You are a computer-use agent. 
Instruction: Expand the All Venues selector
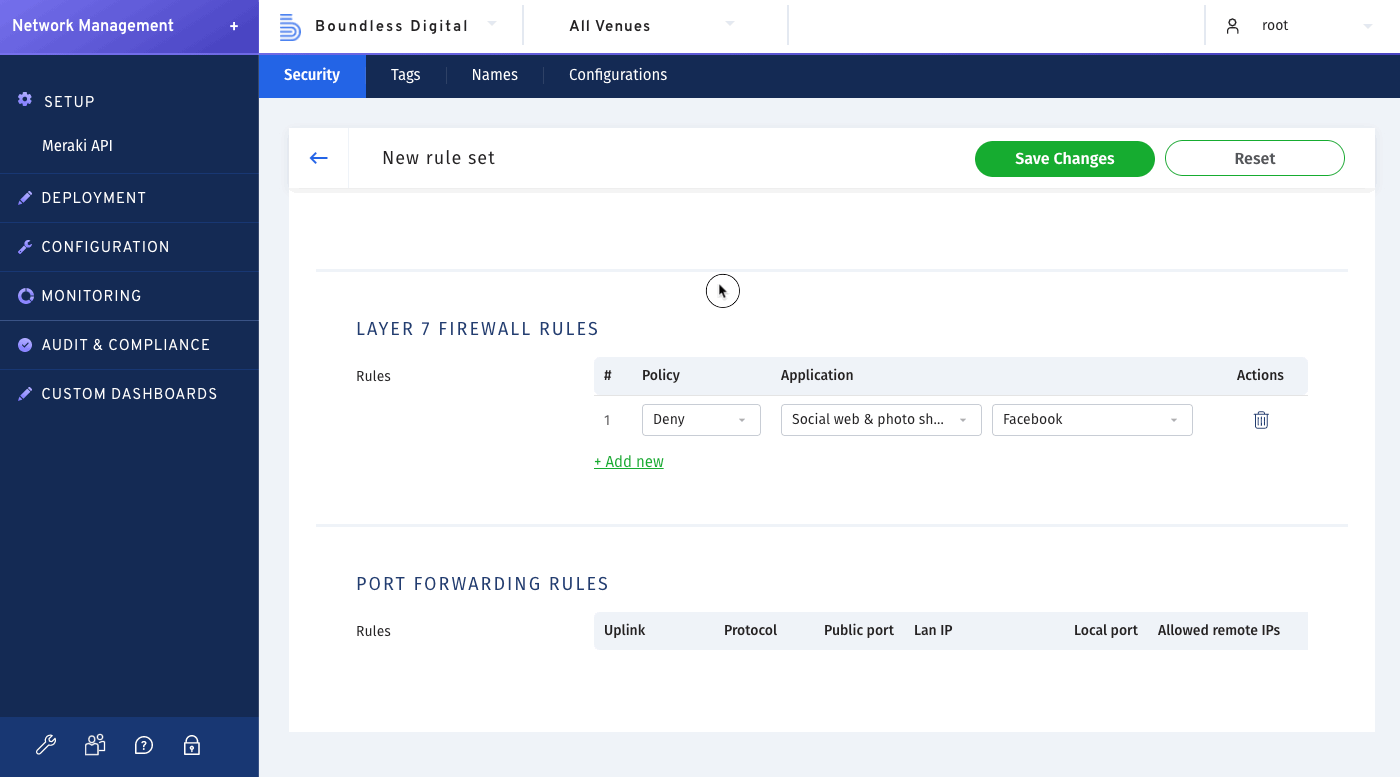pos(652,26)
